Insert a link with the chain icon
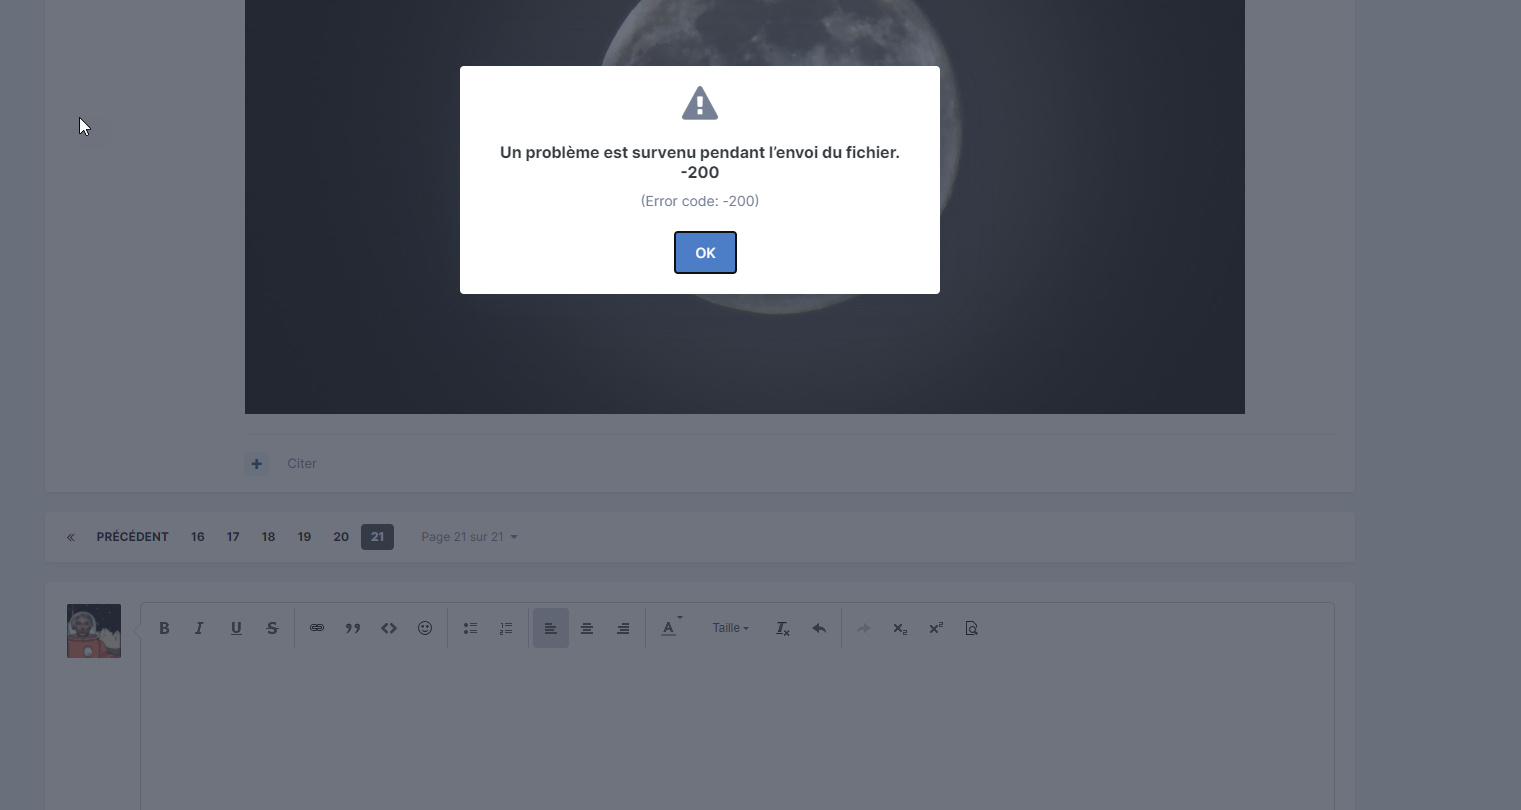 point(317,628)
